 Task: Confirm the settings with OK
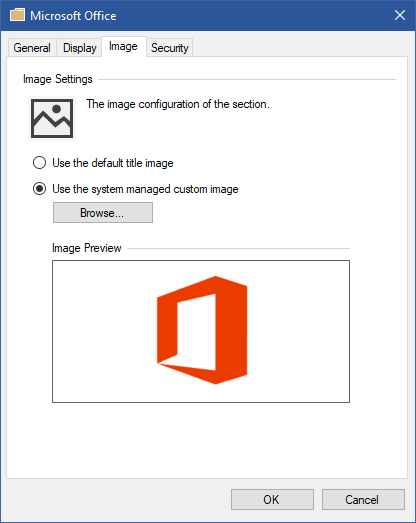(272, 500)
